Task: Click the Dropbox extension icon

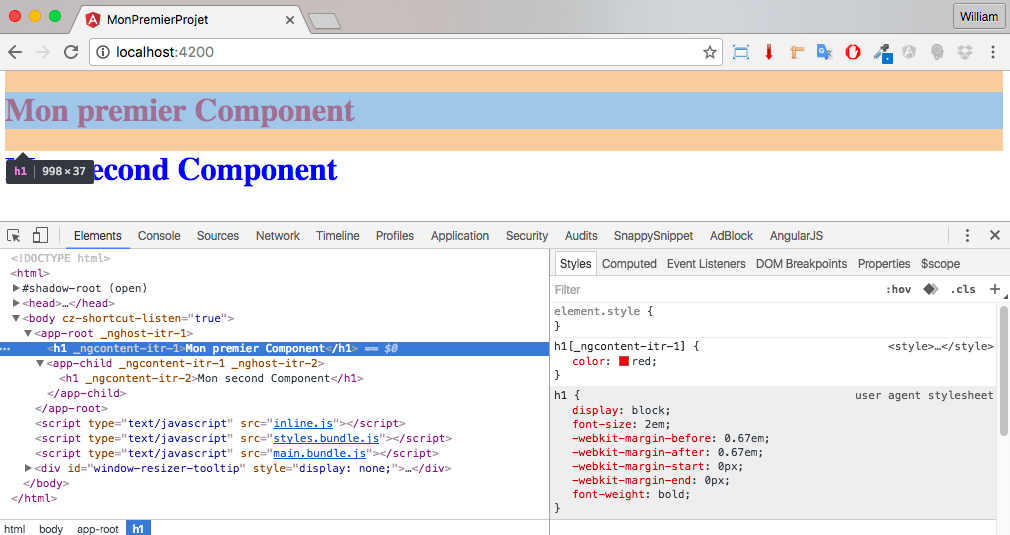Action: click(x=964, y=52)
